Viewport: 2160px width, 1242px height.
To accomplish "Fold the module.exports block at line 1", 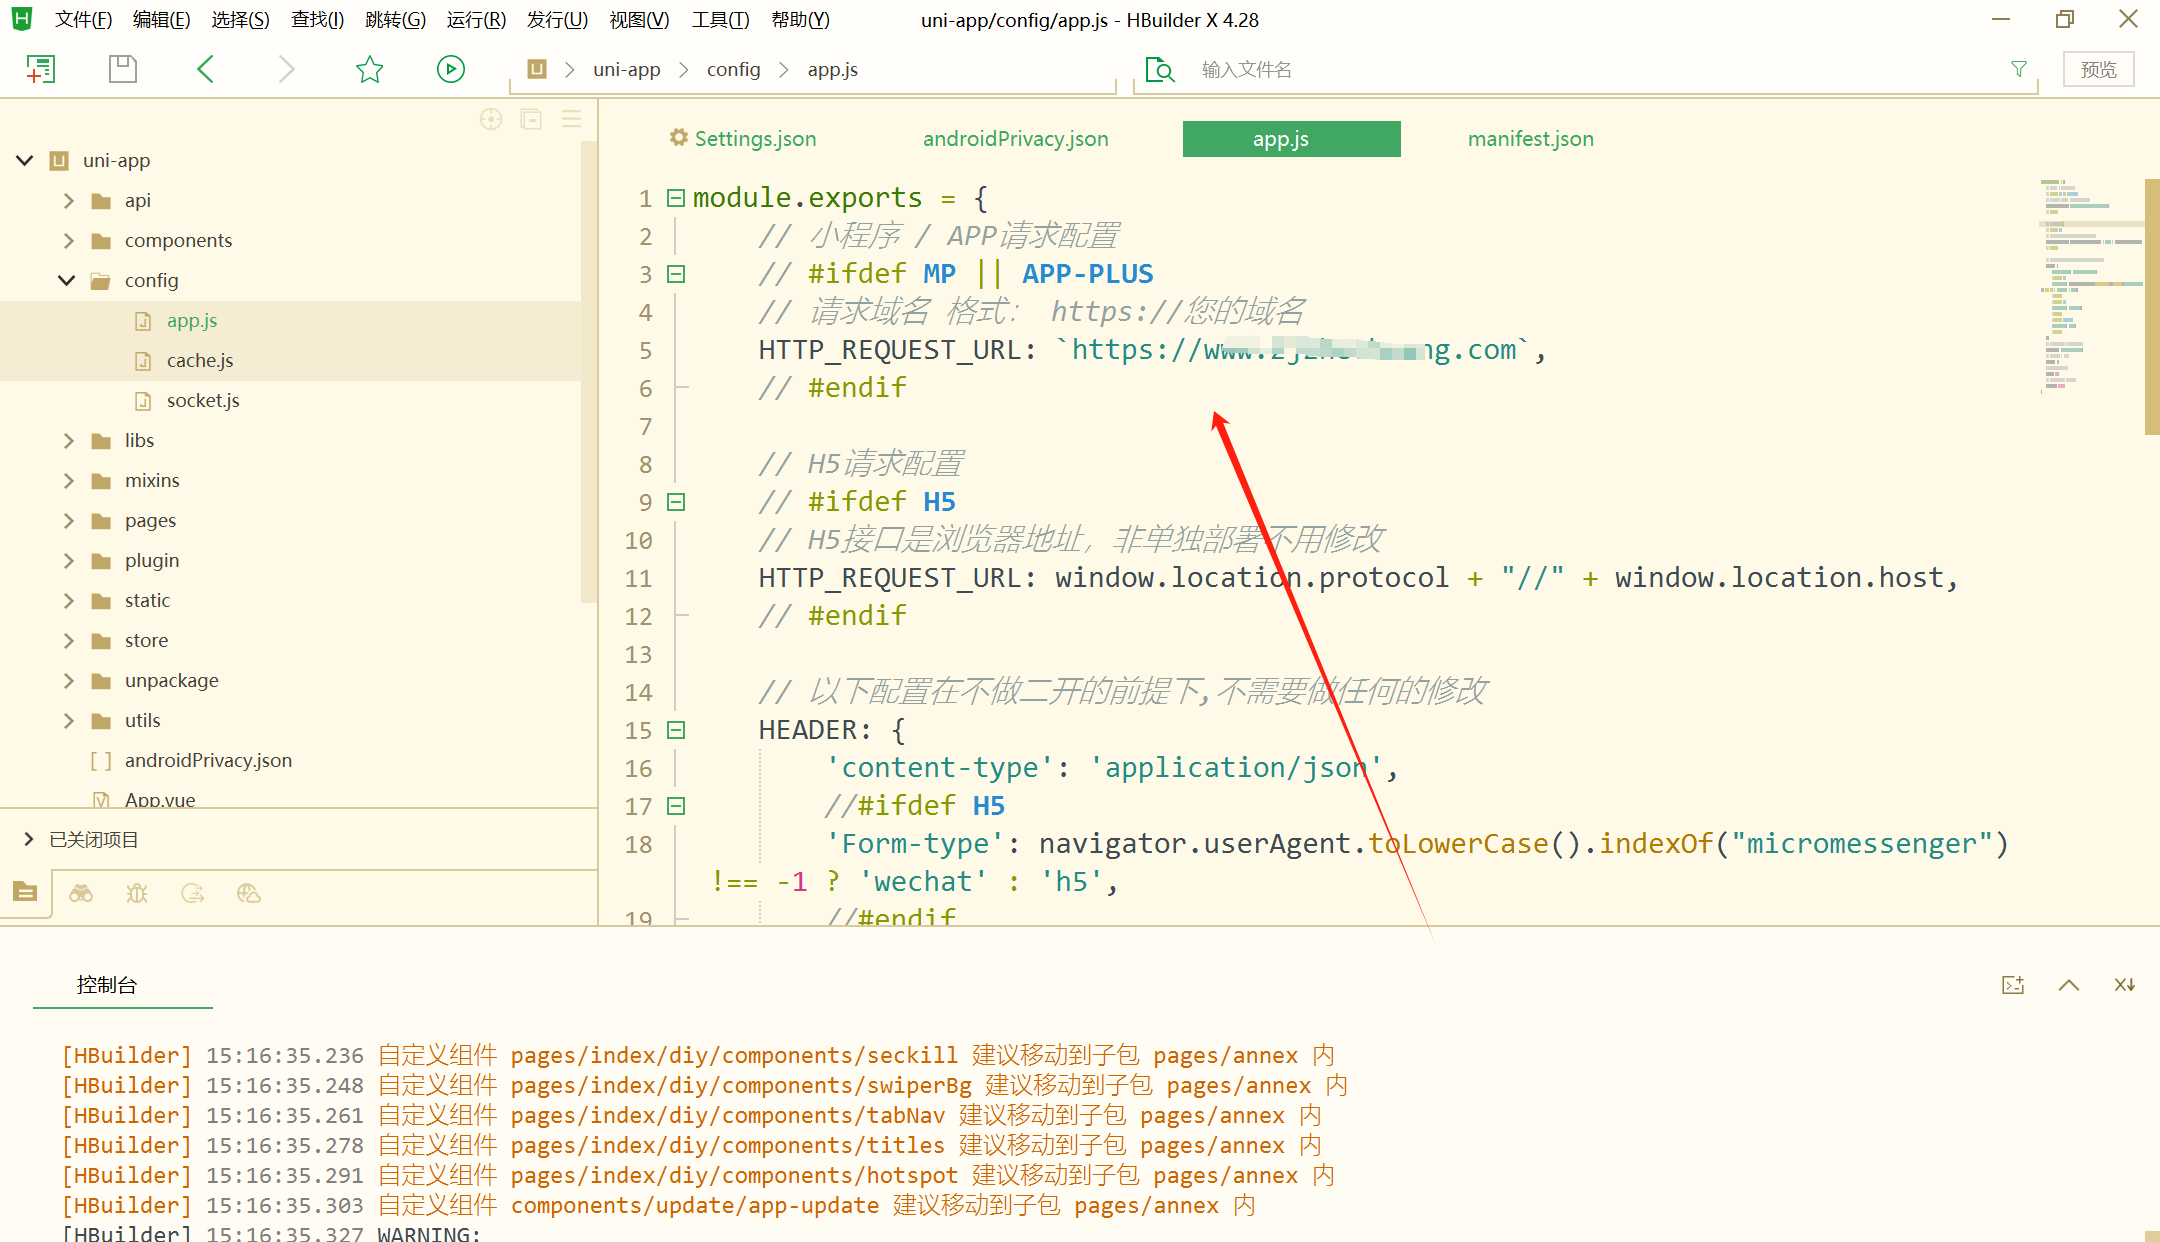I will click(676, 198).
